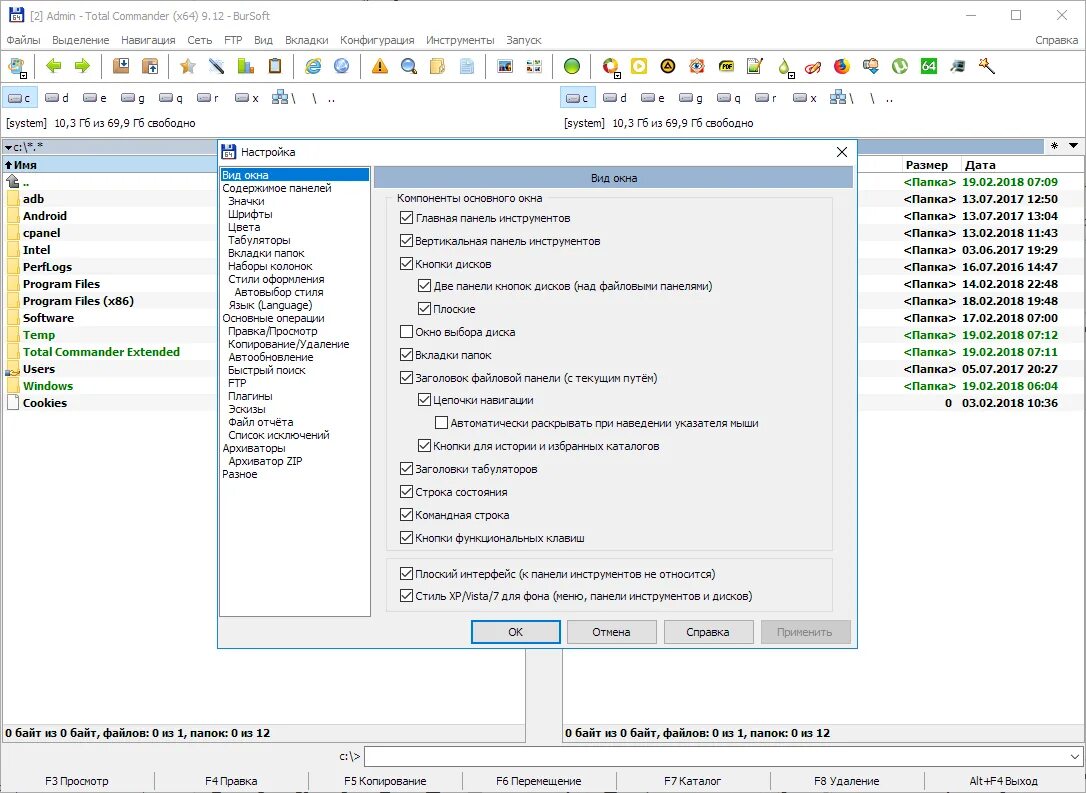1086x793 pixels.
Task: Open the PDF tool icon in toolbar
Action: click(726, 66)
